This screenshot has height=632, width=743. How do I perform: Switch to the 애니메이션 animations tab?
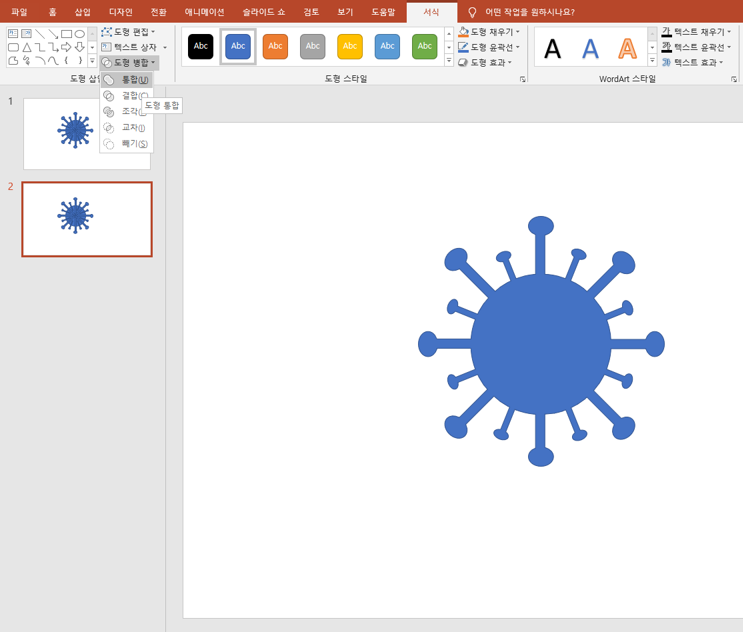click(x=205, y=12)
